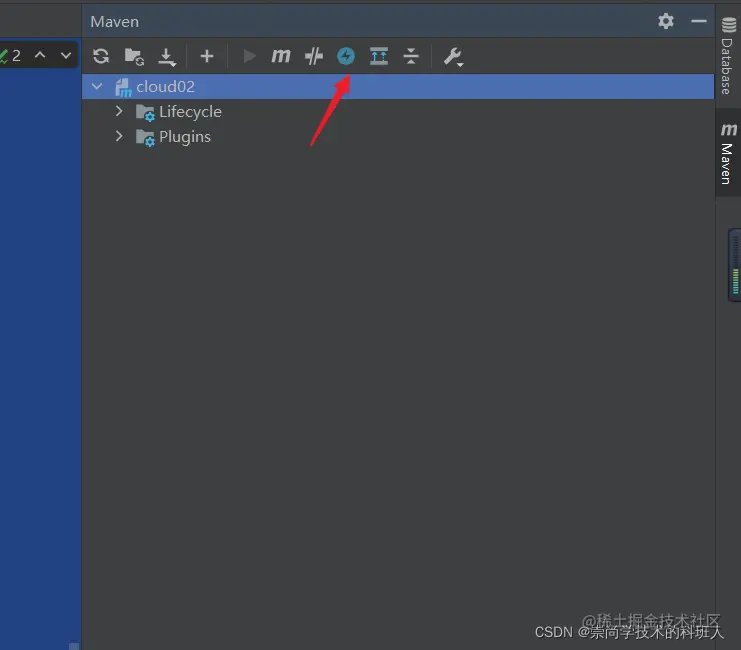Hide the Maven tool window
This screenshot has width=741, height=650.
tap(698, 21)
